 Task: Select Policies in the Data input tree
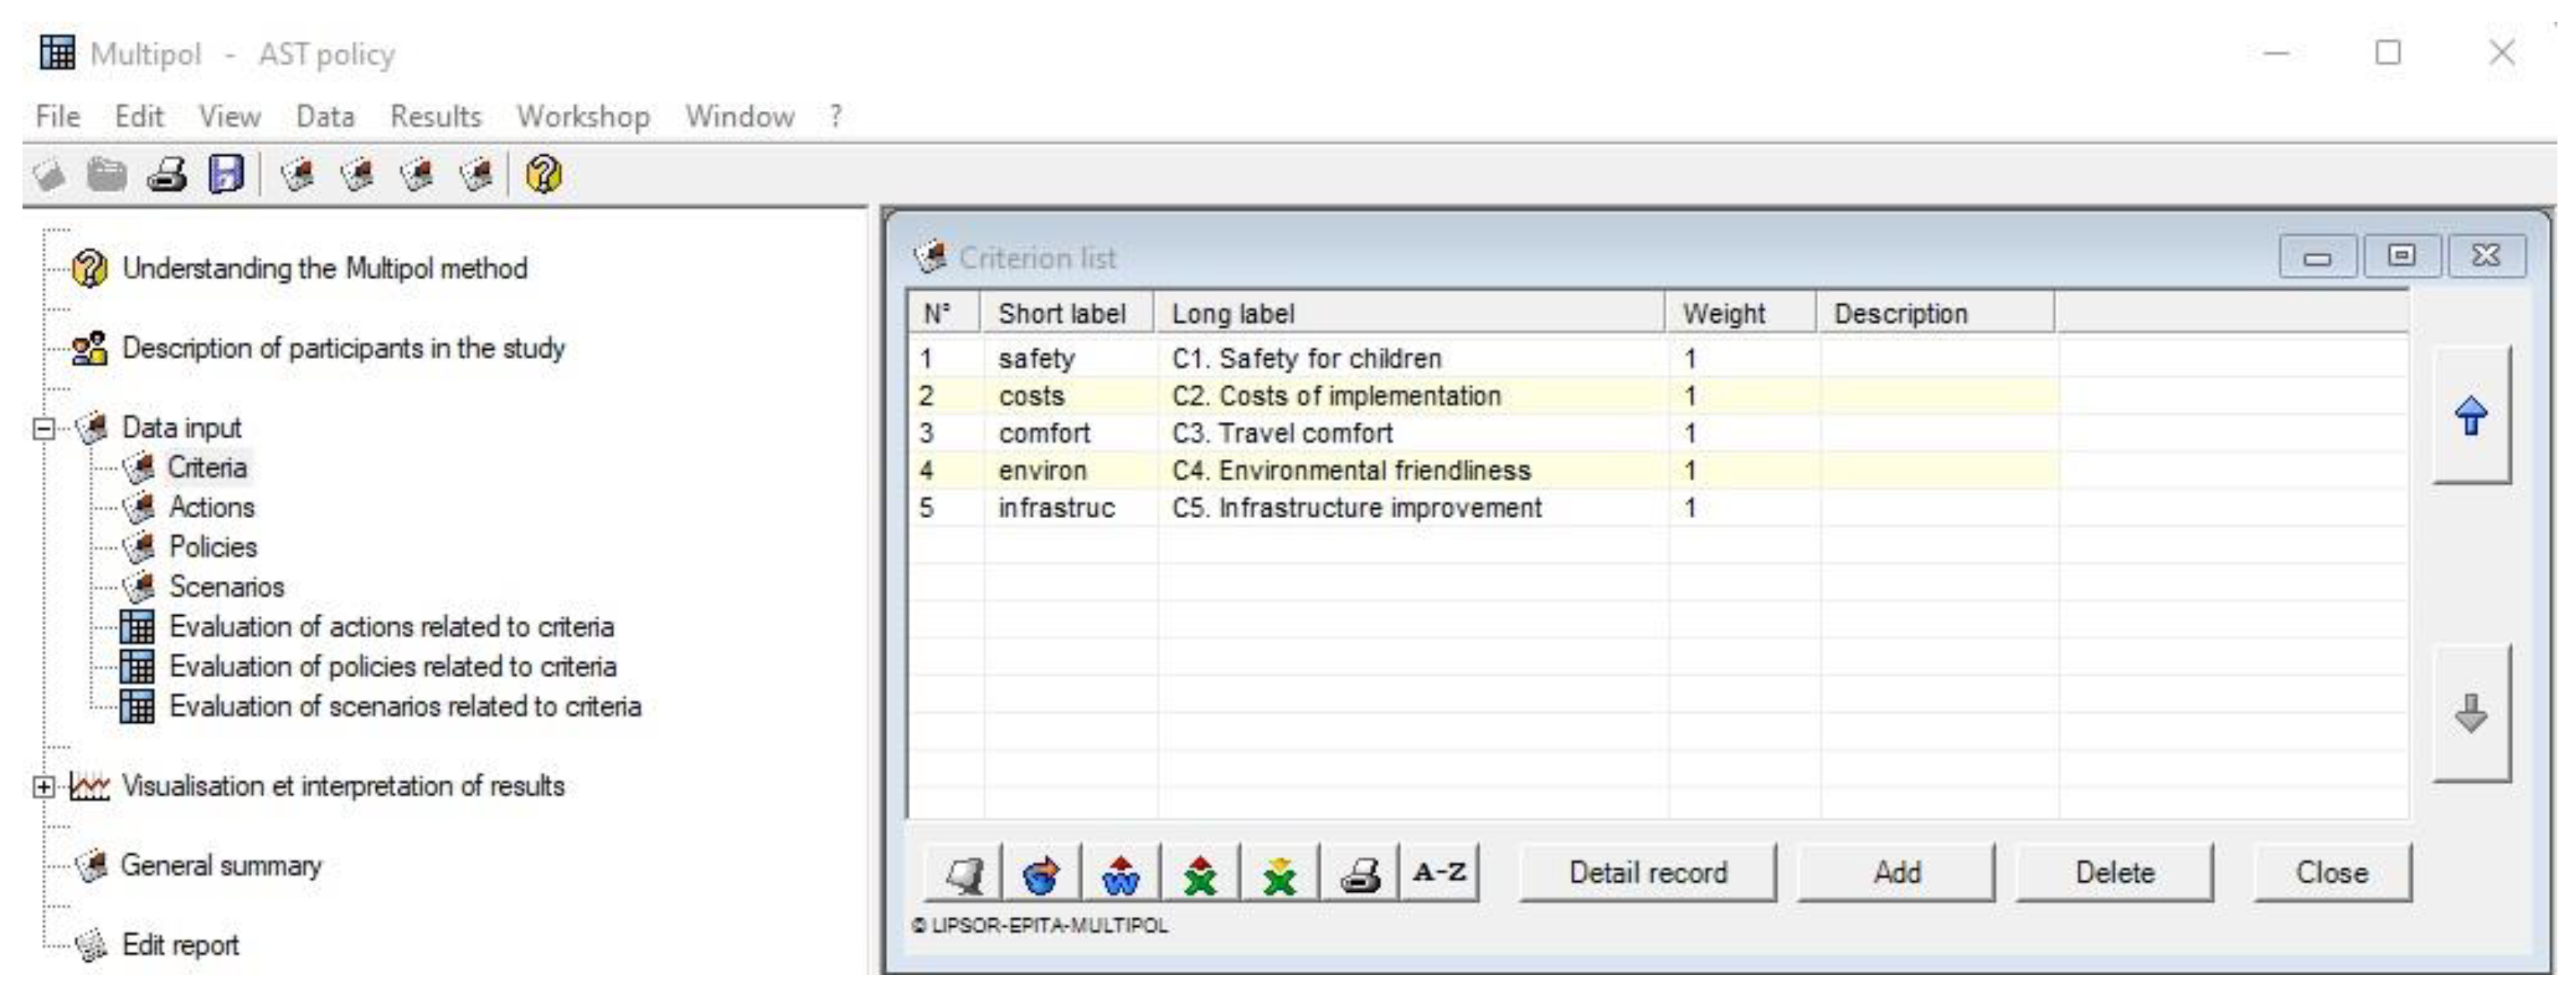point(212,547)
